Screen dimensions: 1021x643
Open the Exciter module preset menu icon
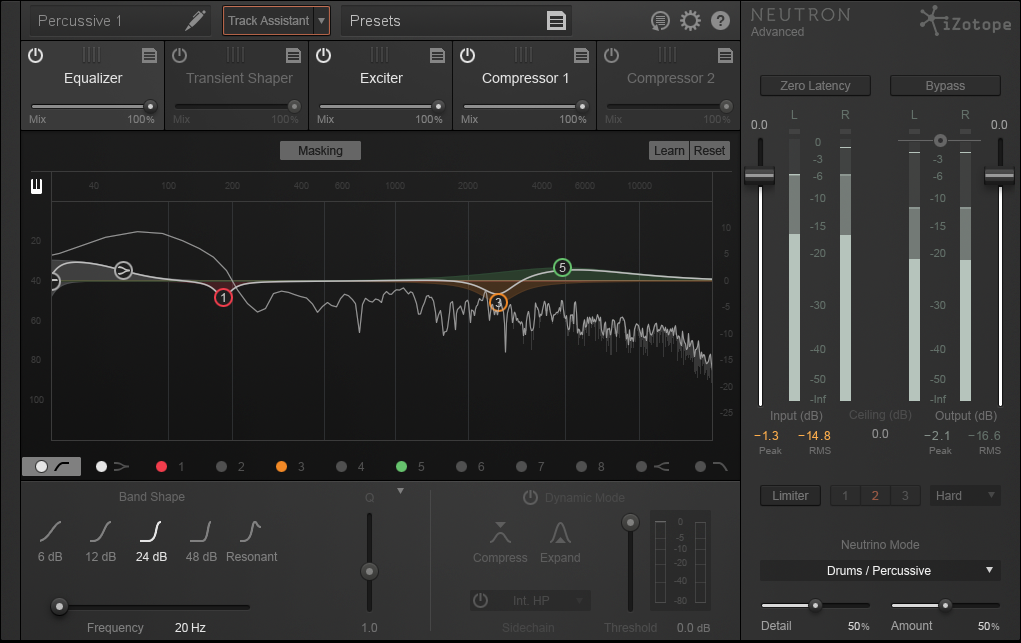(437, 55)
